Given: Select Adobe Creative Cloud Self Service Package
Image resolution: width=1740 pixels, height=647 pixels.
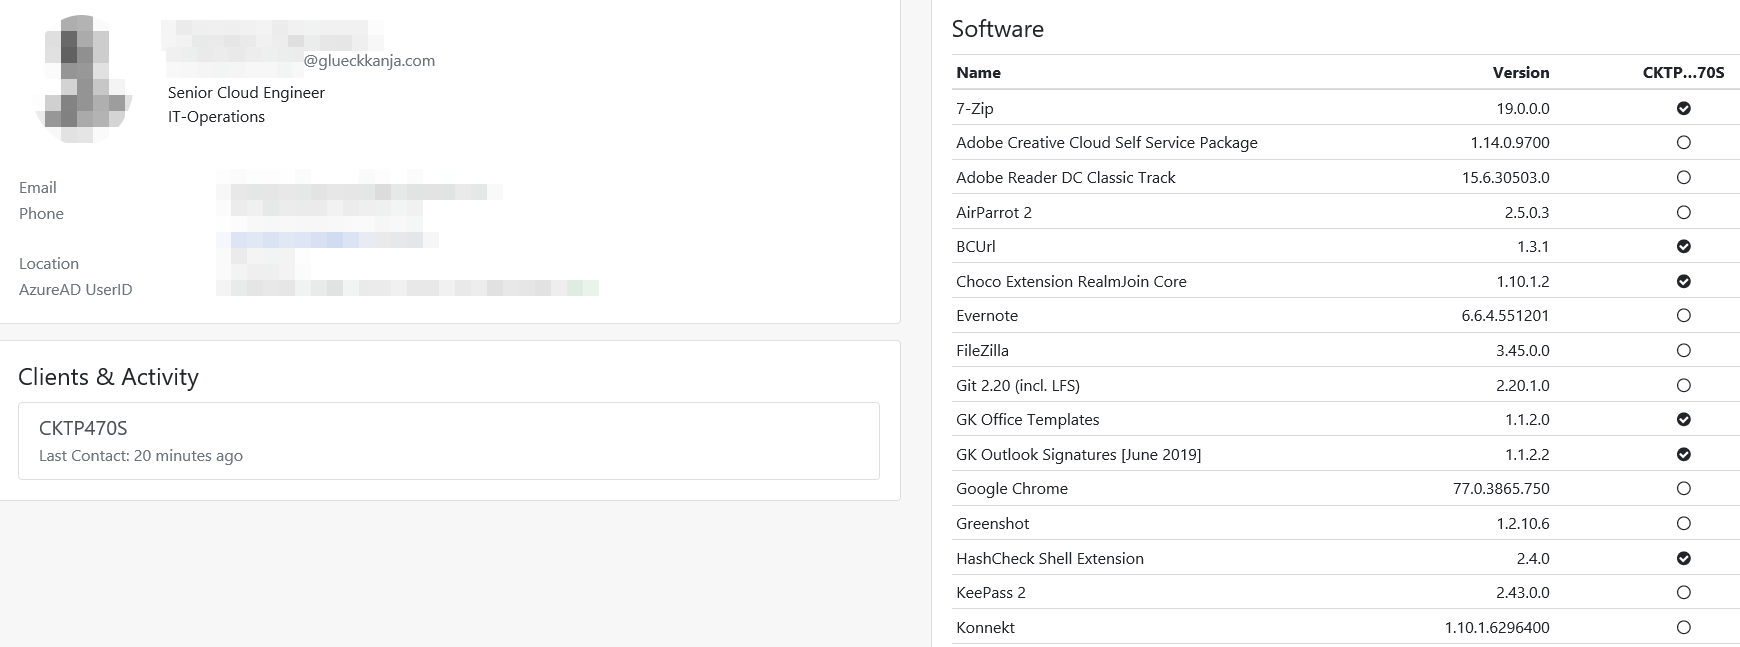Looking at the screenshot, I should pos(1107,143).
